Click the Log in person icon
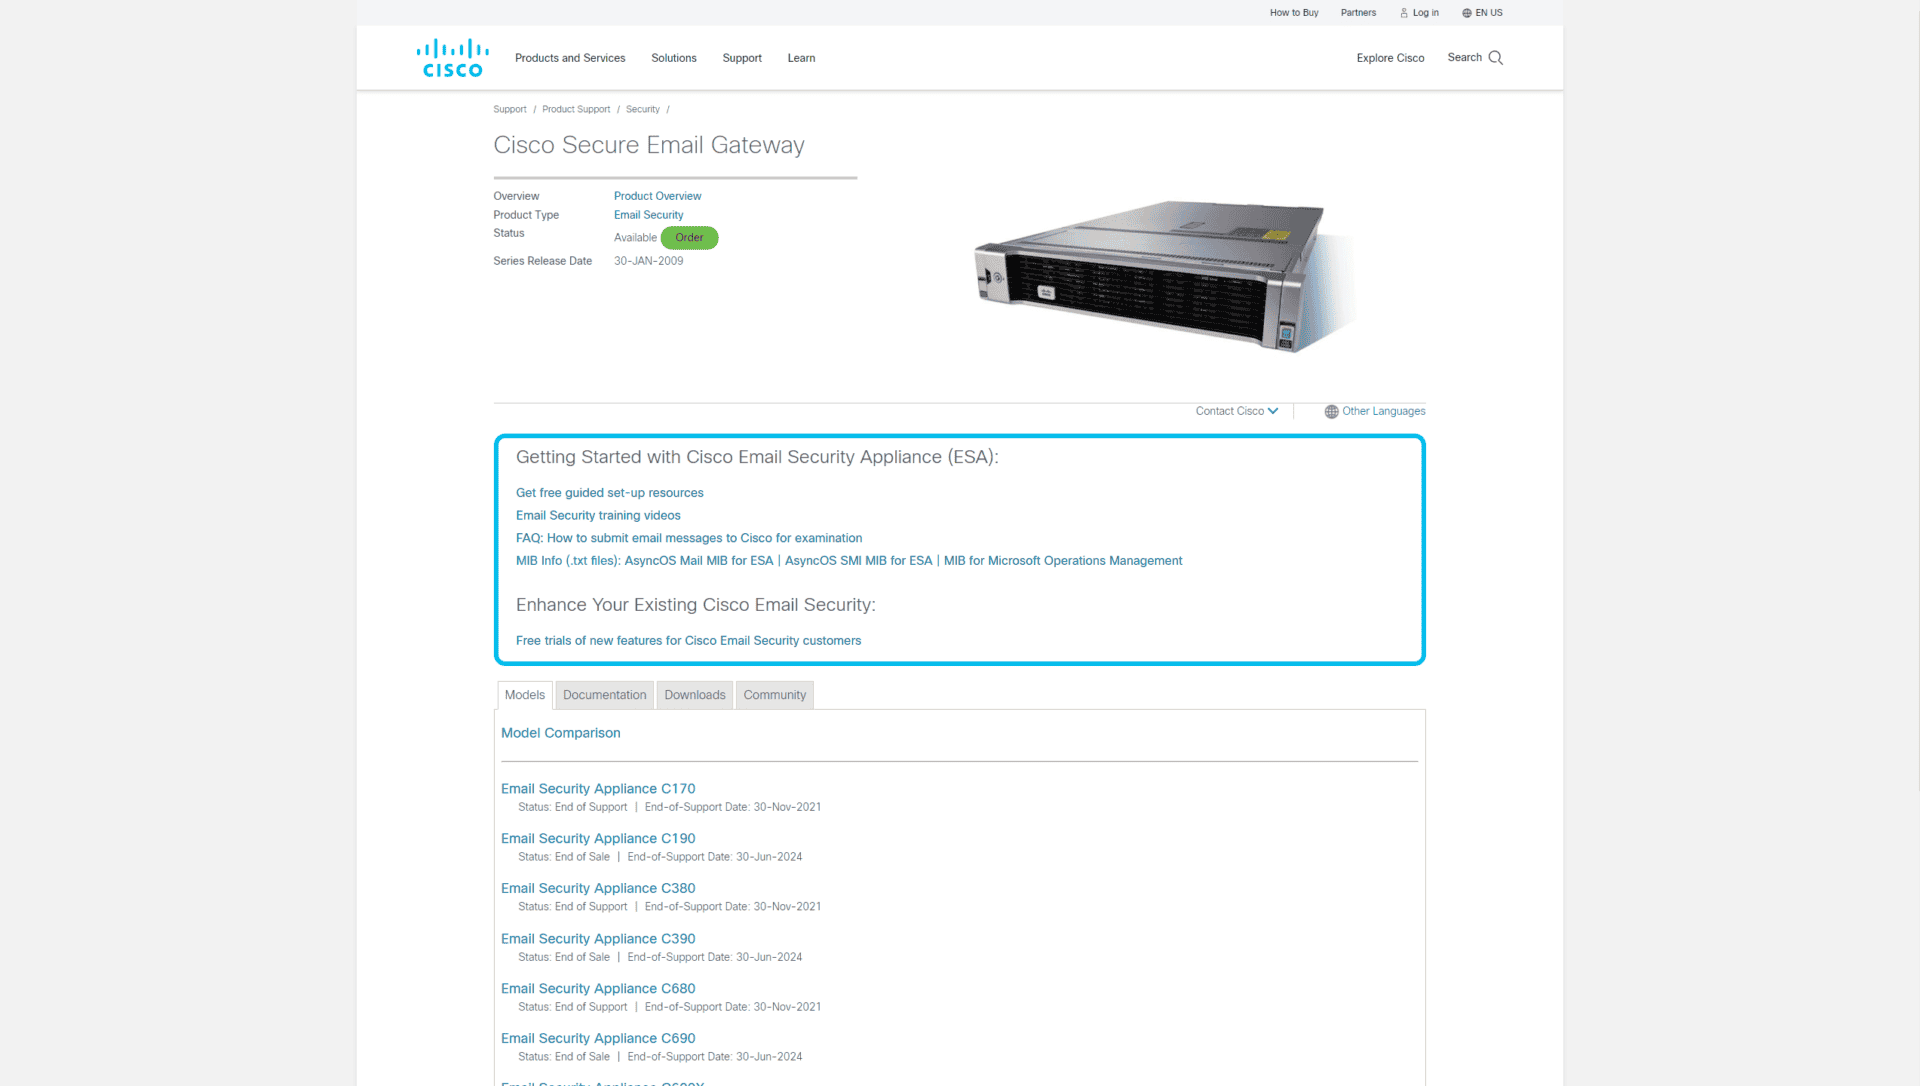Screen dimensions: 1920x1086 point(1404,12)
